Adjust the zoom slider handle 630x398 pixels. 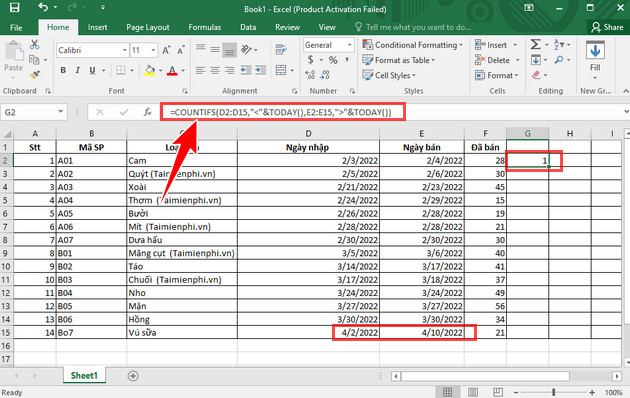coord(553,392)
